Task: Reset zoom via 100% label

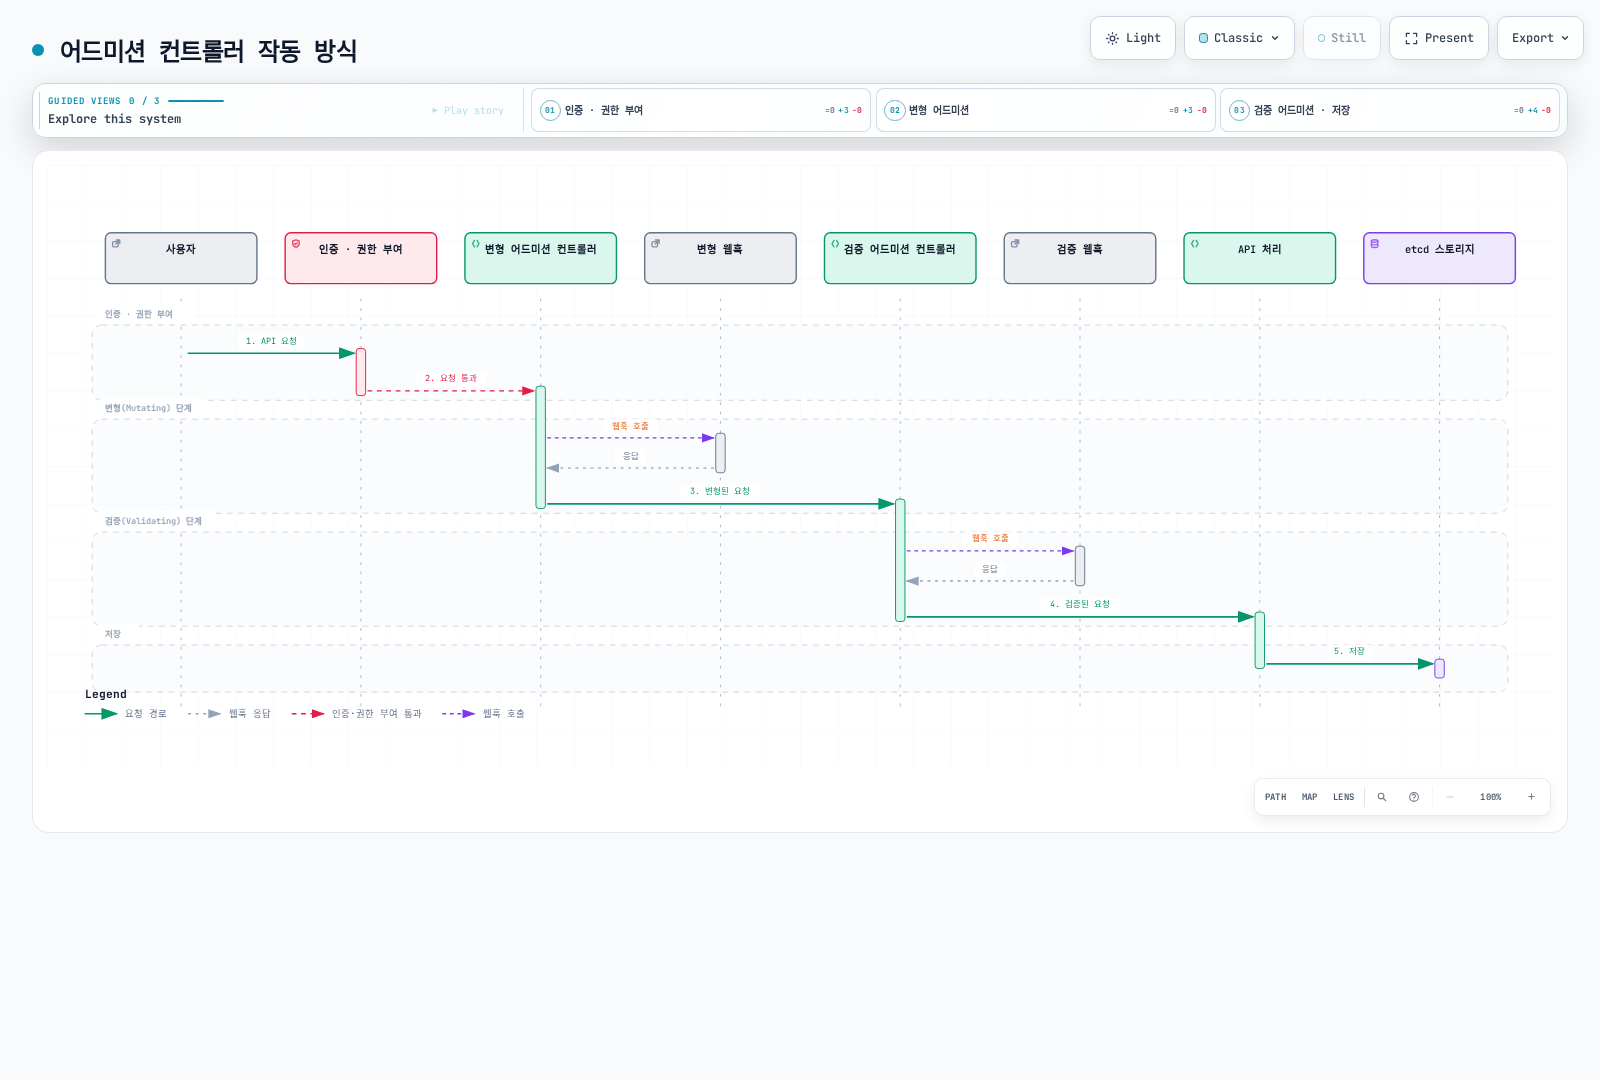Action: [1490, 797]
